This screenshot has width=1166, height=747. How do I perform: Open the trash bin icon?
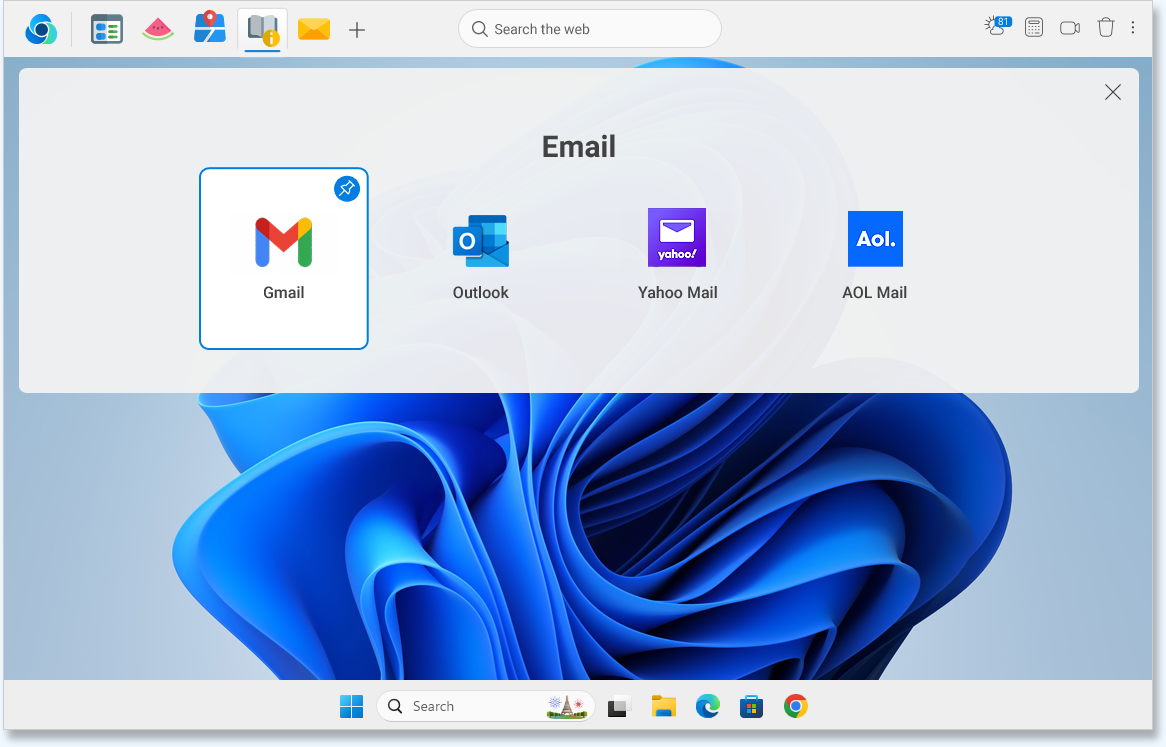point(1105,28)
